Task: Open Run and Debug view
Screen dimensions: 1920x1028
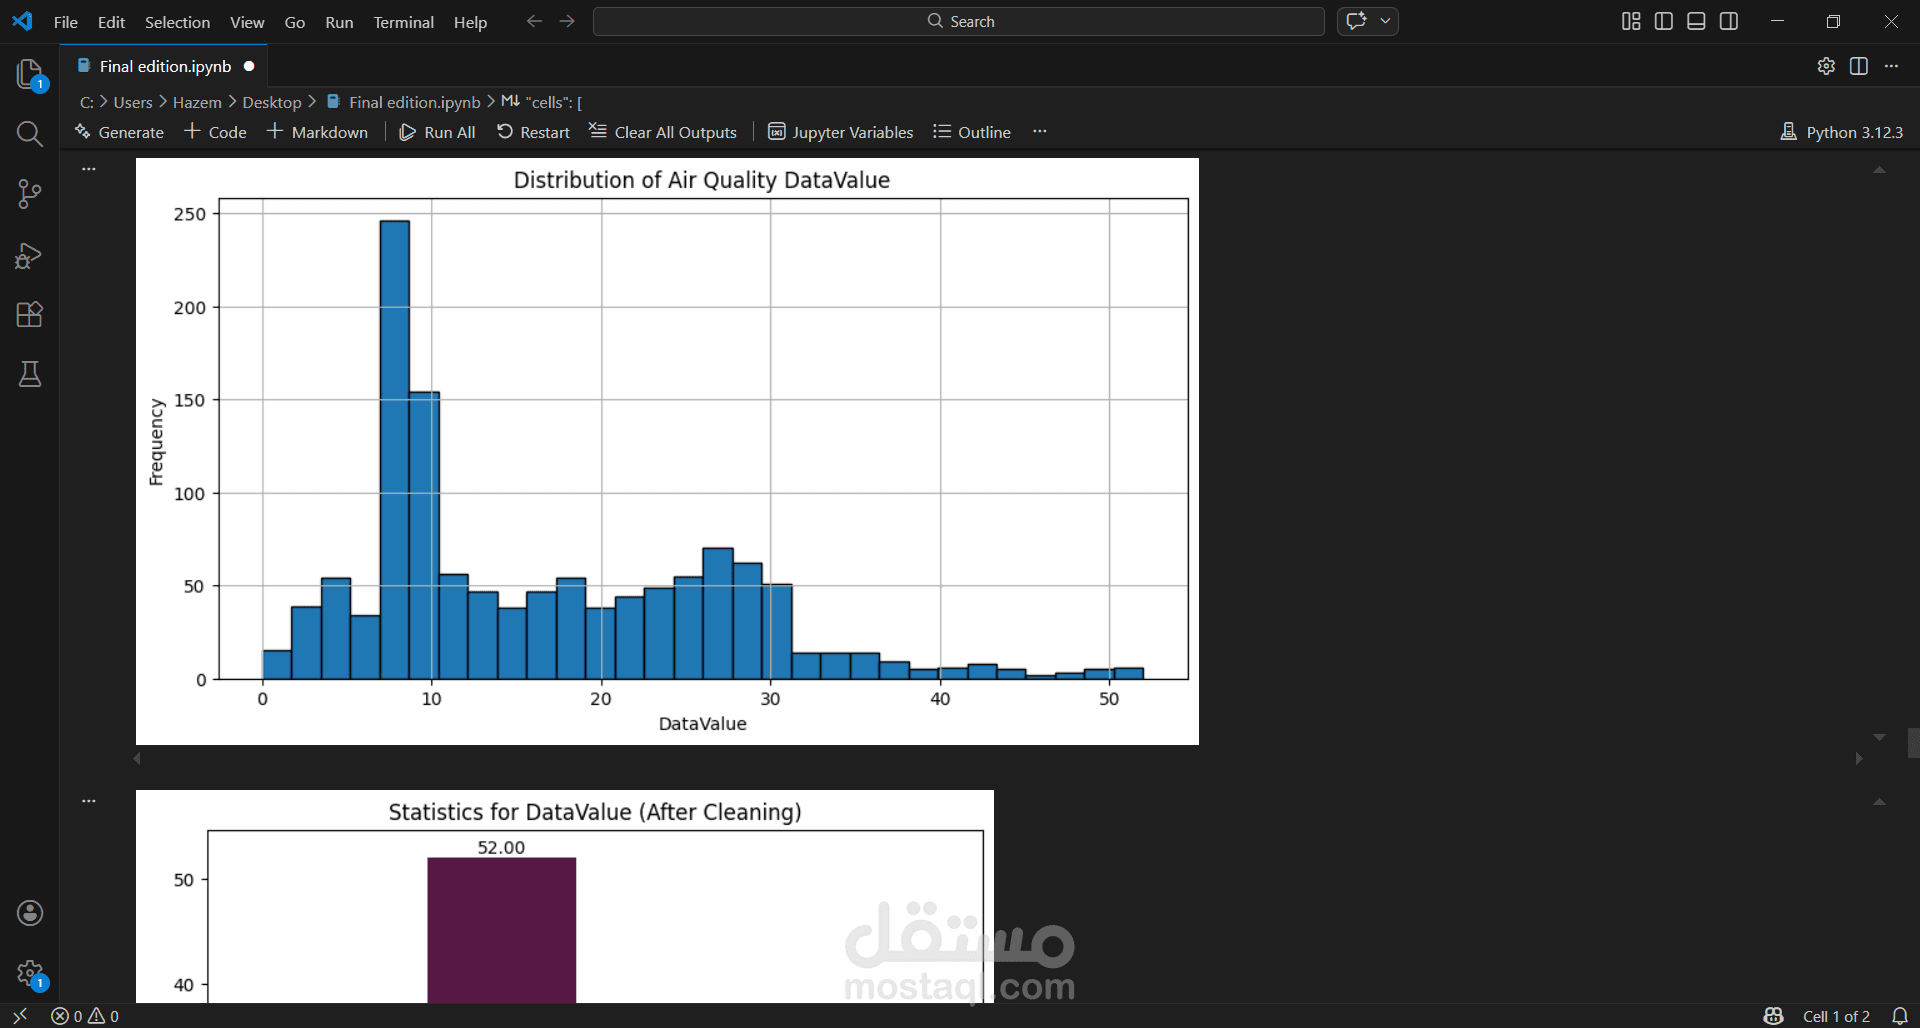Action: point(30,255)
